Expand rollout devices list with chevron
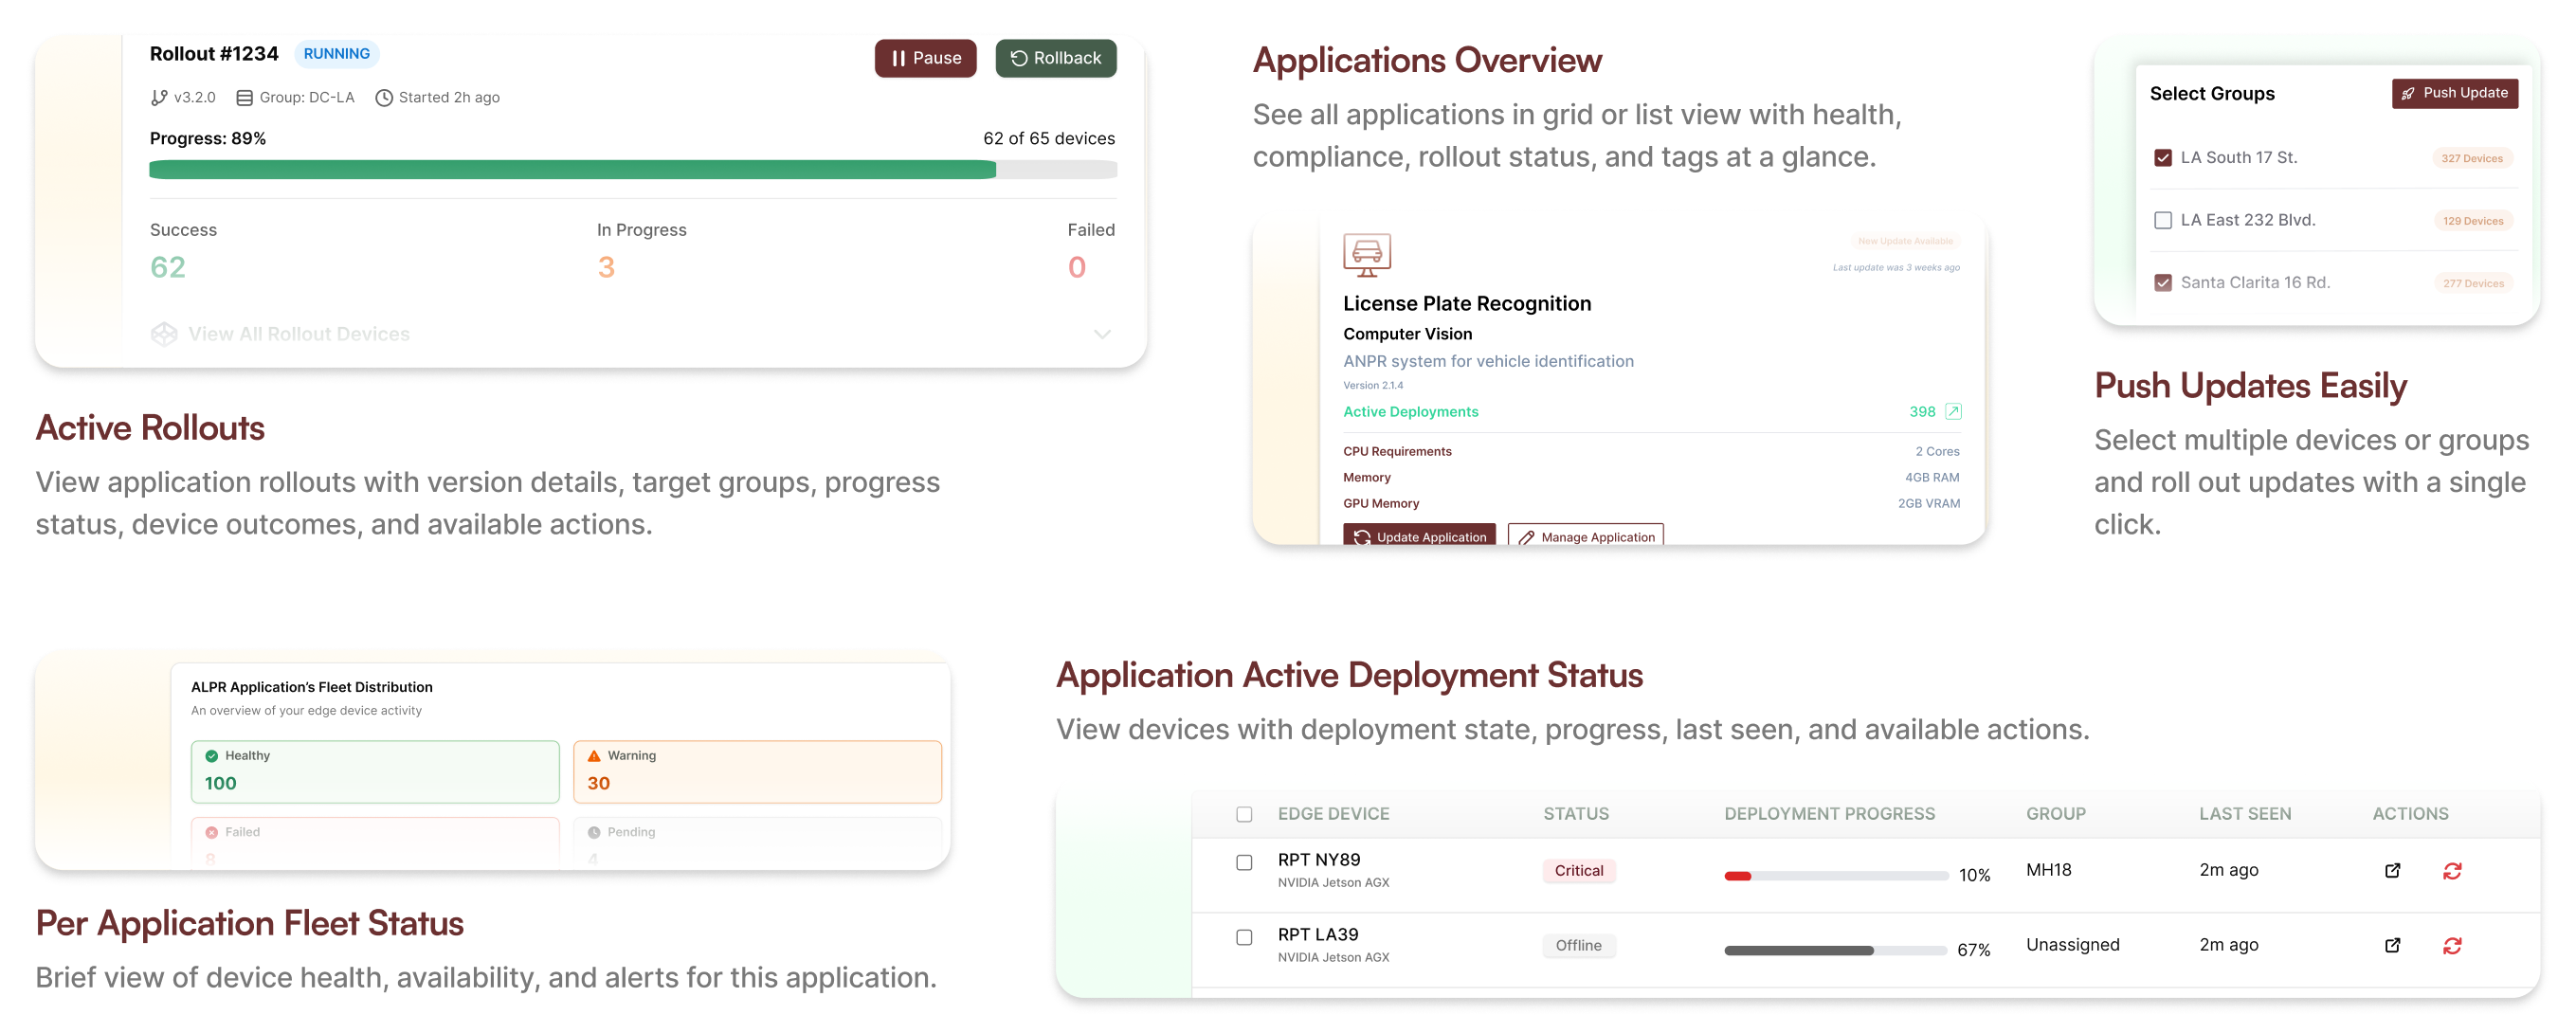The image size is (2576, 1033). pyautogui.click(x=1102, y=334)
